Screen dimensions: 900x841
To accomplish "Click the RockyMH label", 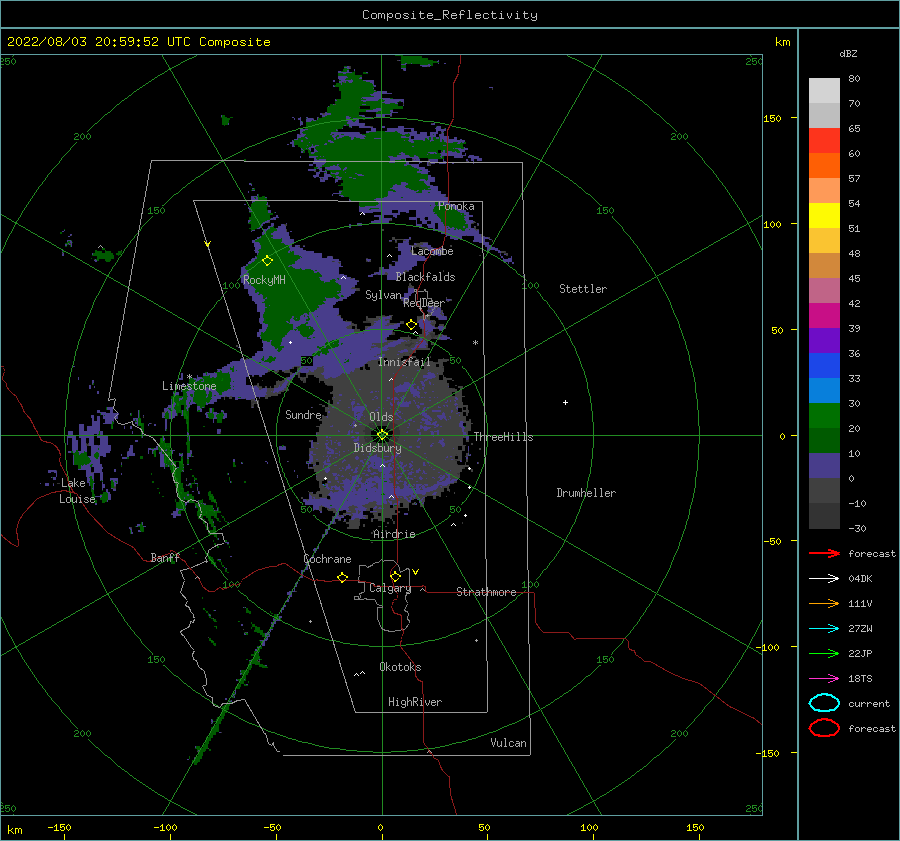I will tap(264, 280).
